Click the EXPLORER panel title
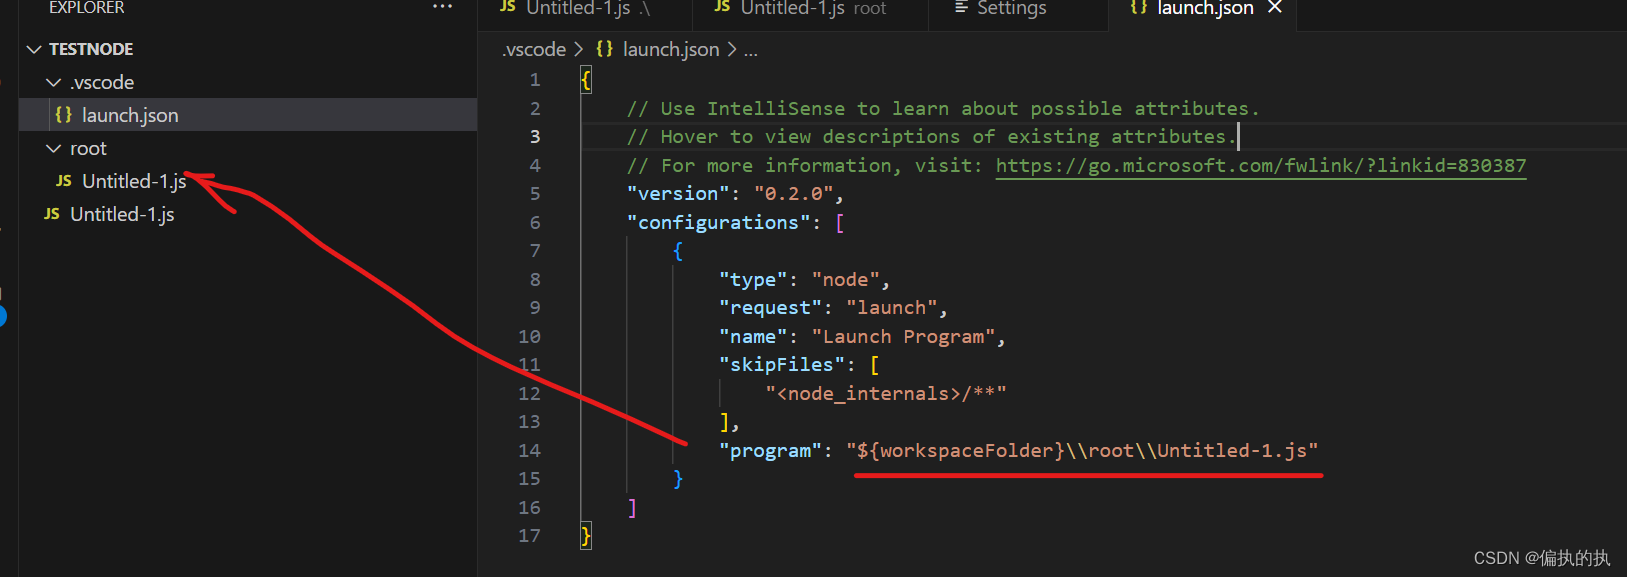This screenshot has height=577, width=1627. 86,7
